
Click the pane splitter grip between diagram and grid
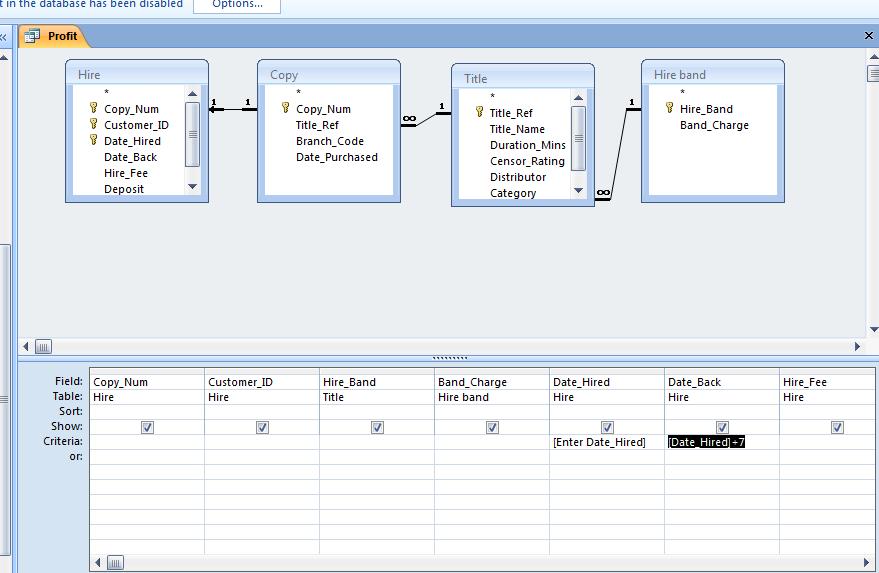pos(450,358)
